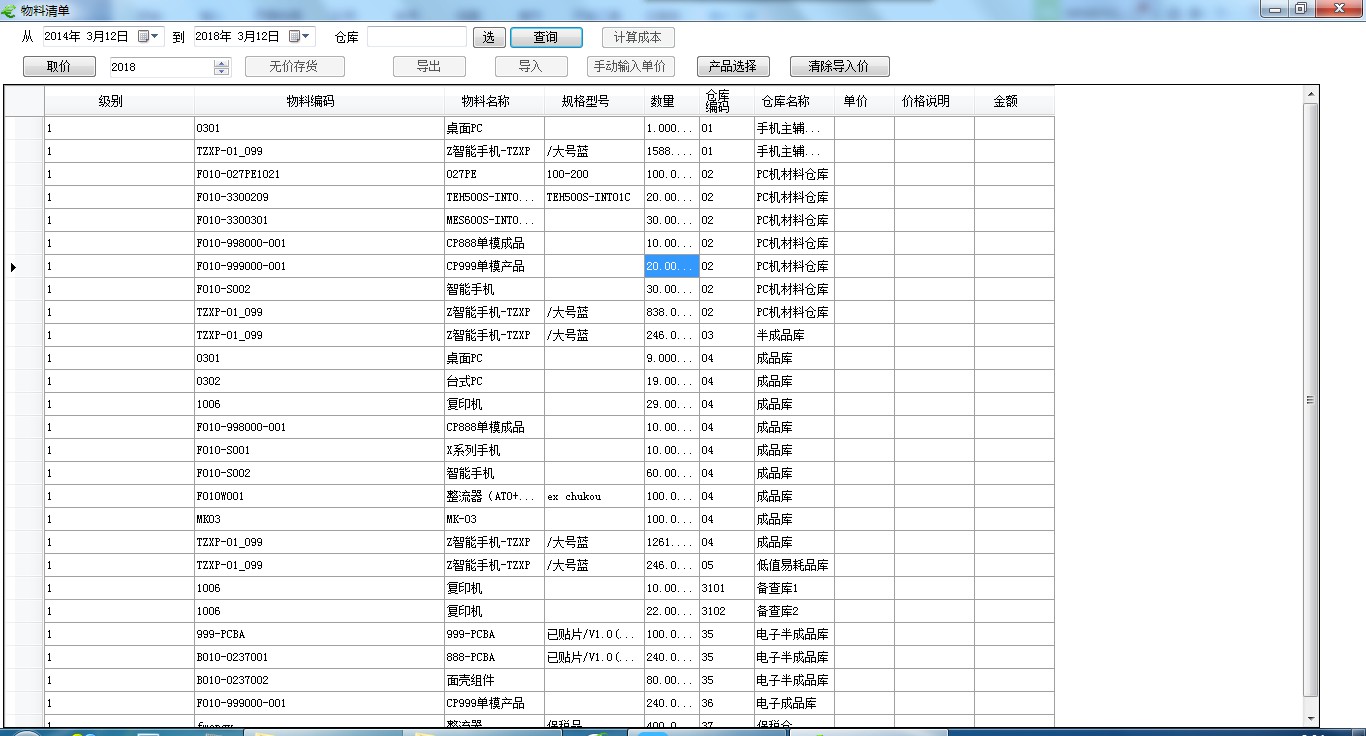Decrease the year value with down spinner
The image size is (1366, 736).
[222, 72]
